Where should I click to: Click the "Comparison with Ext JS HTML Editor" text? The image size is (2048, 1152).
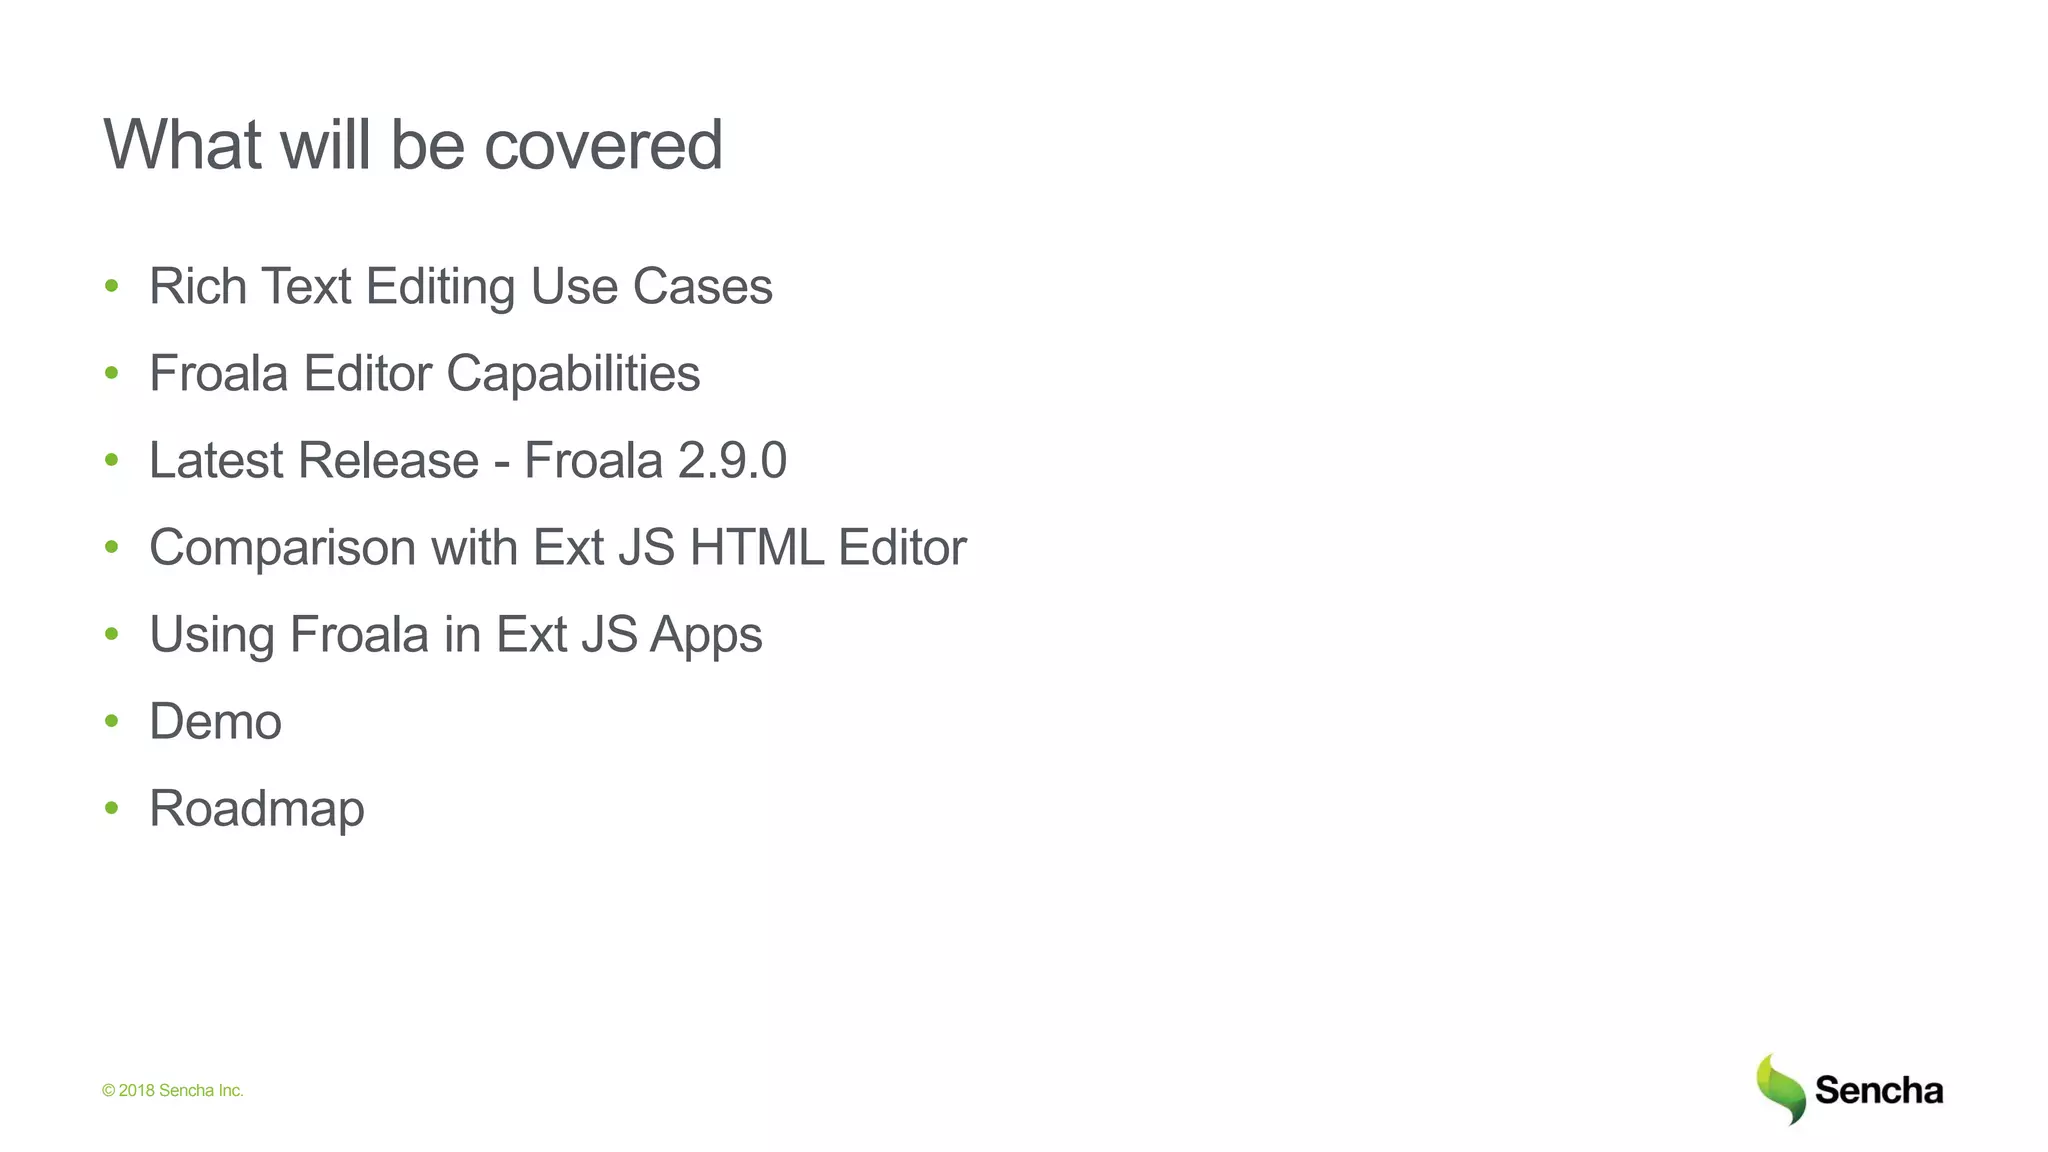click(557, 548)
